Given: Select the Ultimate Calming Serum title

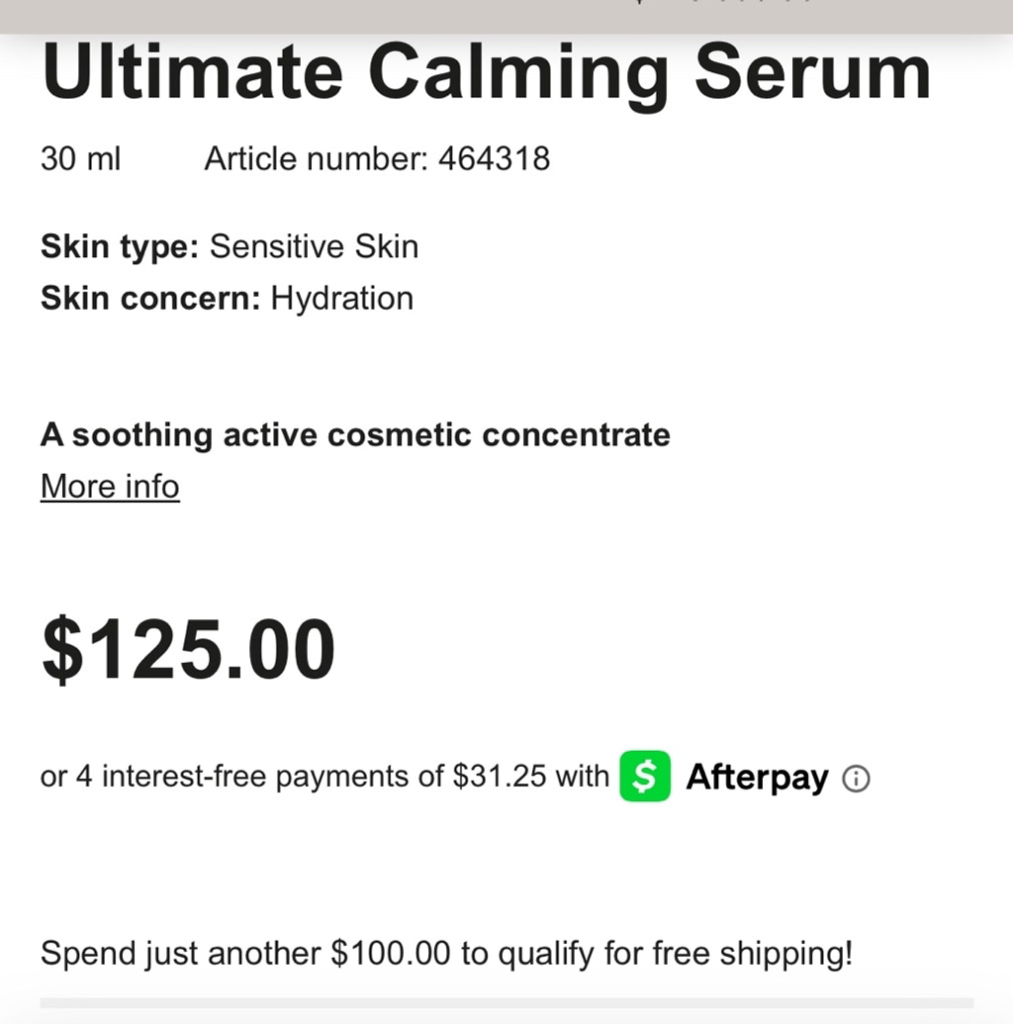Looking at the screenshot, I should (x=486, y=72).
